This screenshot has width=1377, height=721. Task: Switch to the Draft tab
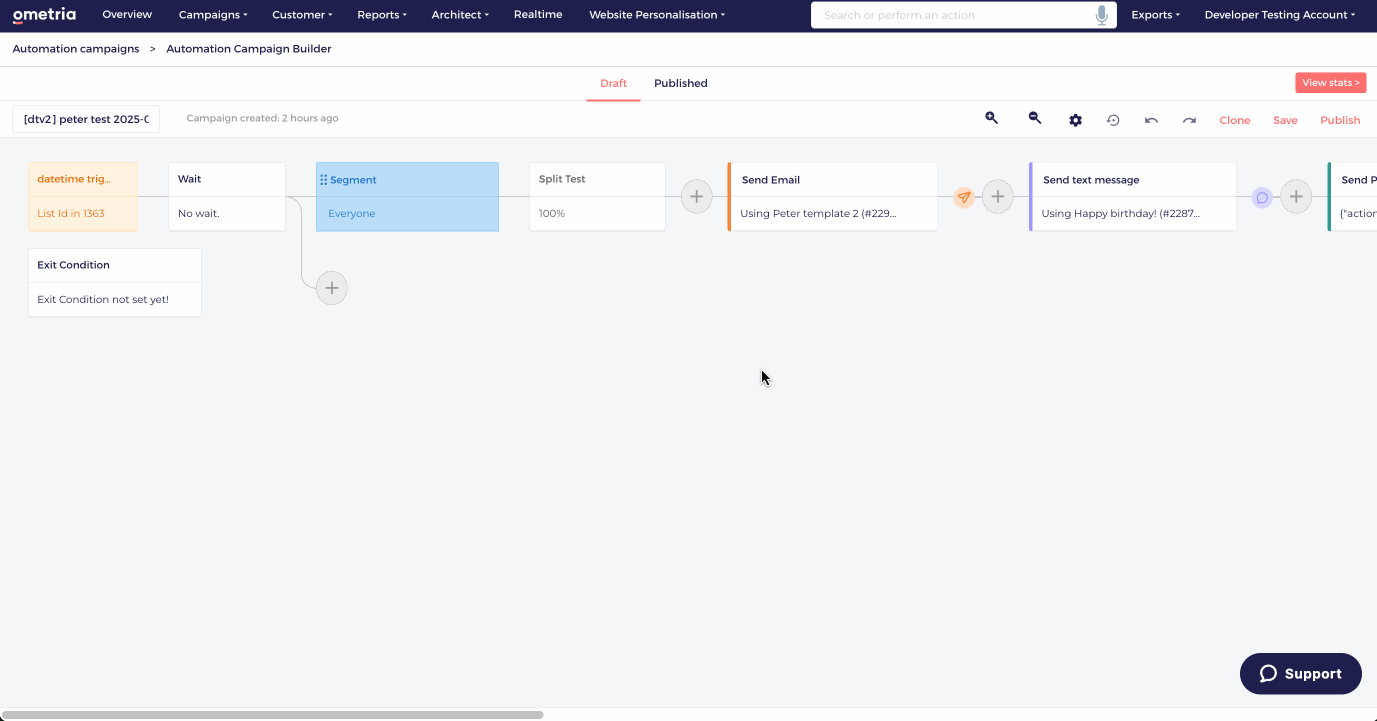pyautogui.click(x=613, y=83)
